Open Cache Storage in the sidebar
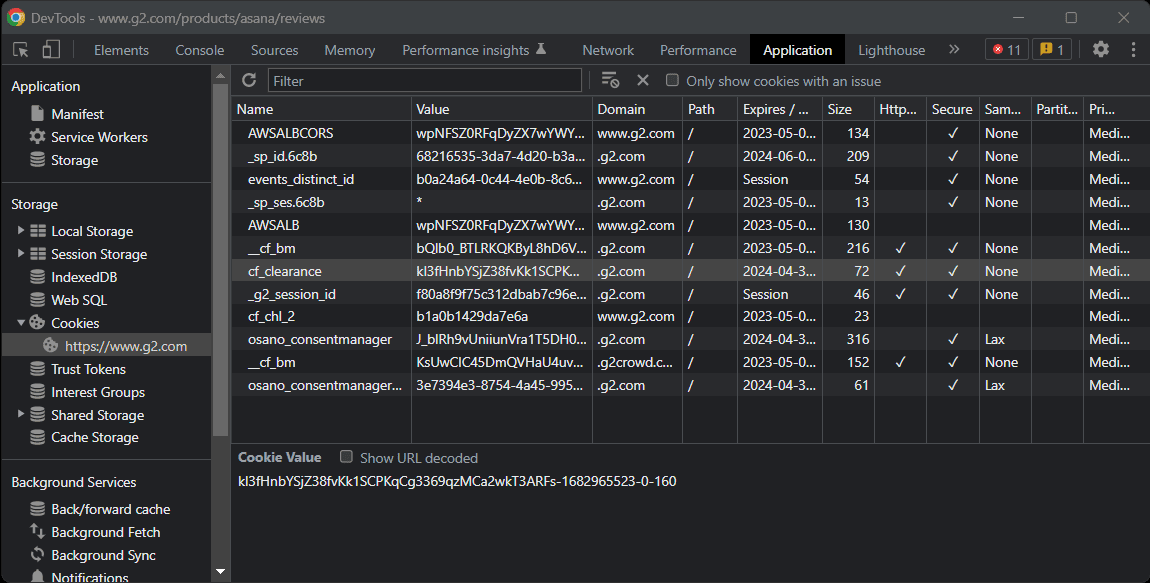Screen dimensions: 1150x583 click(95, 437)
